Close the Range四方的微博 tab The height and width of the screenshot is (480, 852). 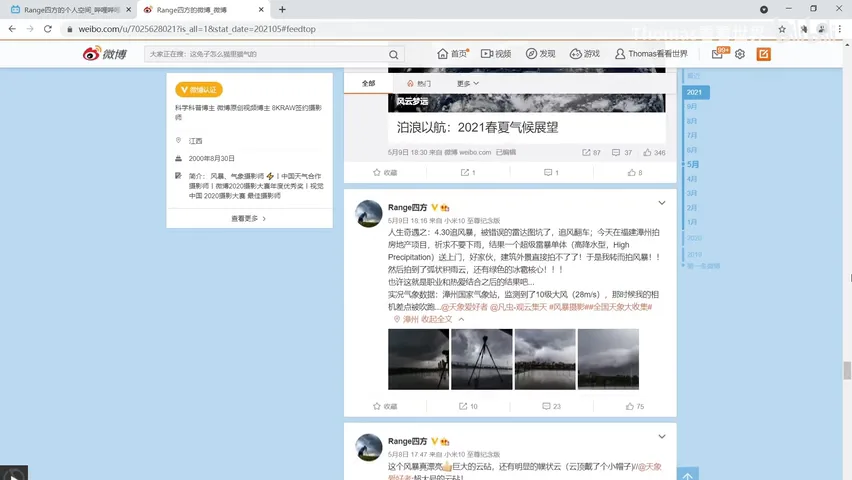[261, 10]
